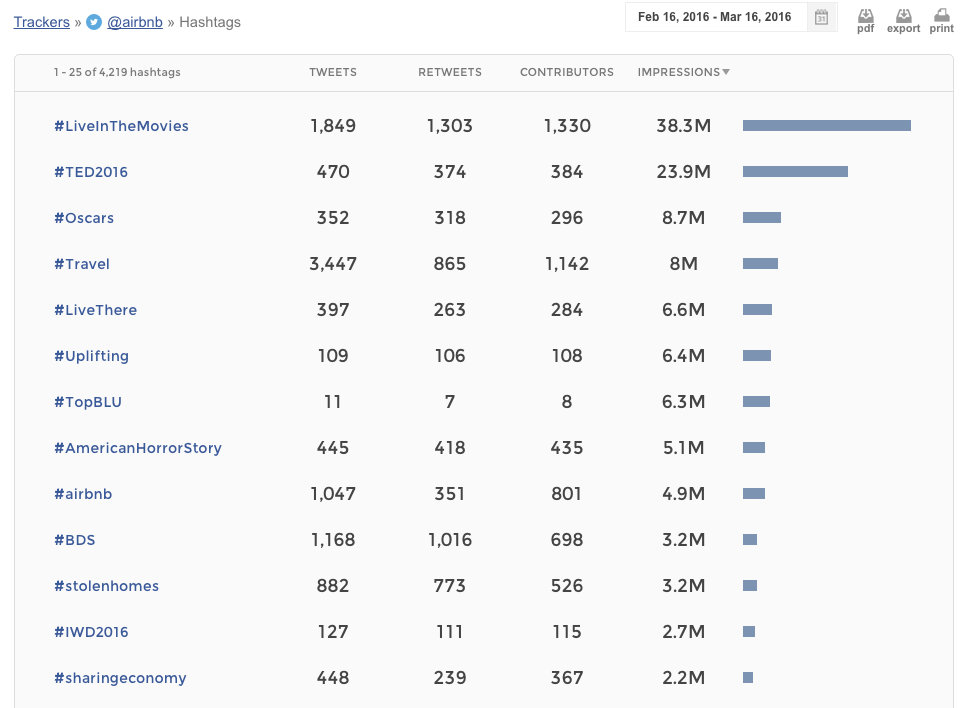Click the #TED2016 impressions bar
The height and width of the screenshot is (708, 968).
[x=795, y=172]
